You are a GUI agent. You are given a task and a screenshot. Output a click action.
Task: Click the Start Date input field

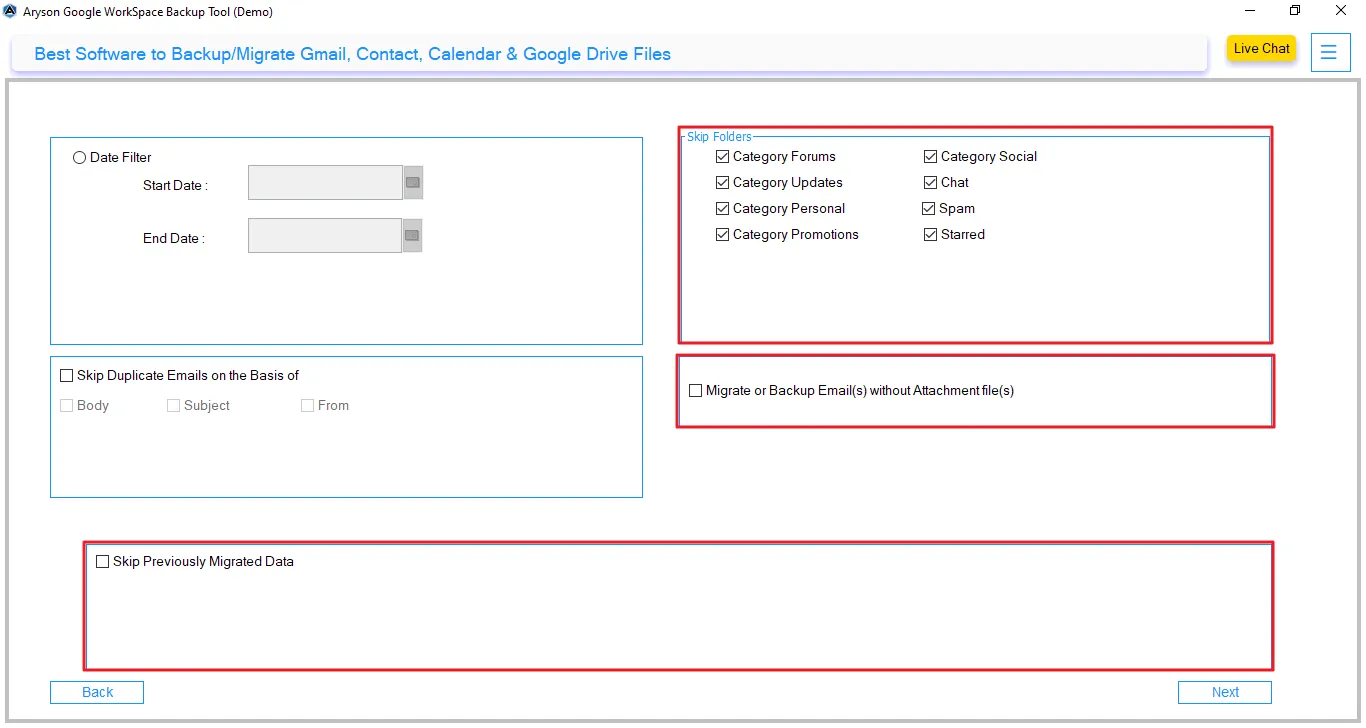tap(325, 182)
